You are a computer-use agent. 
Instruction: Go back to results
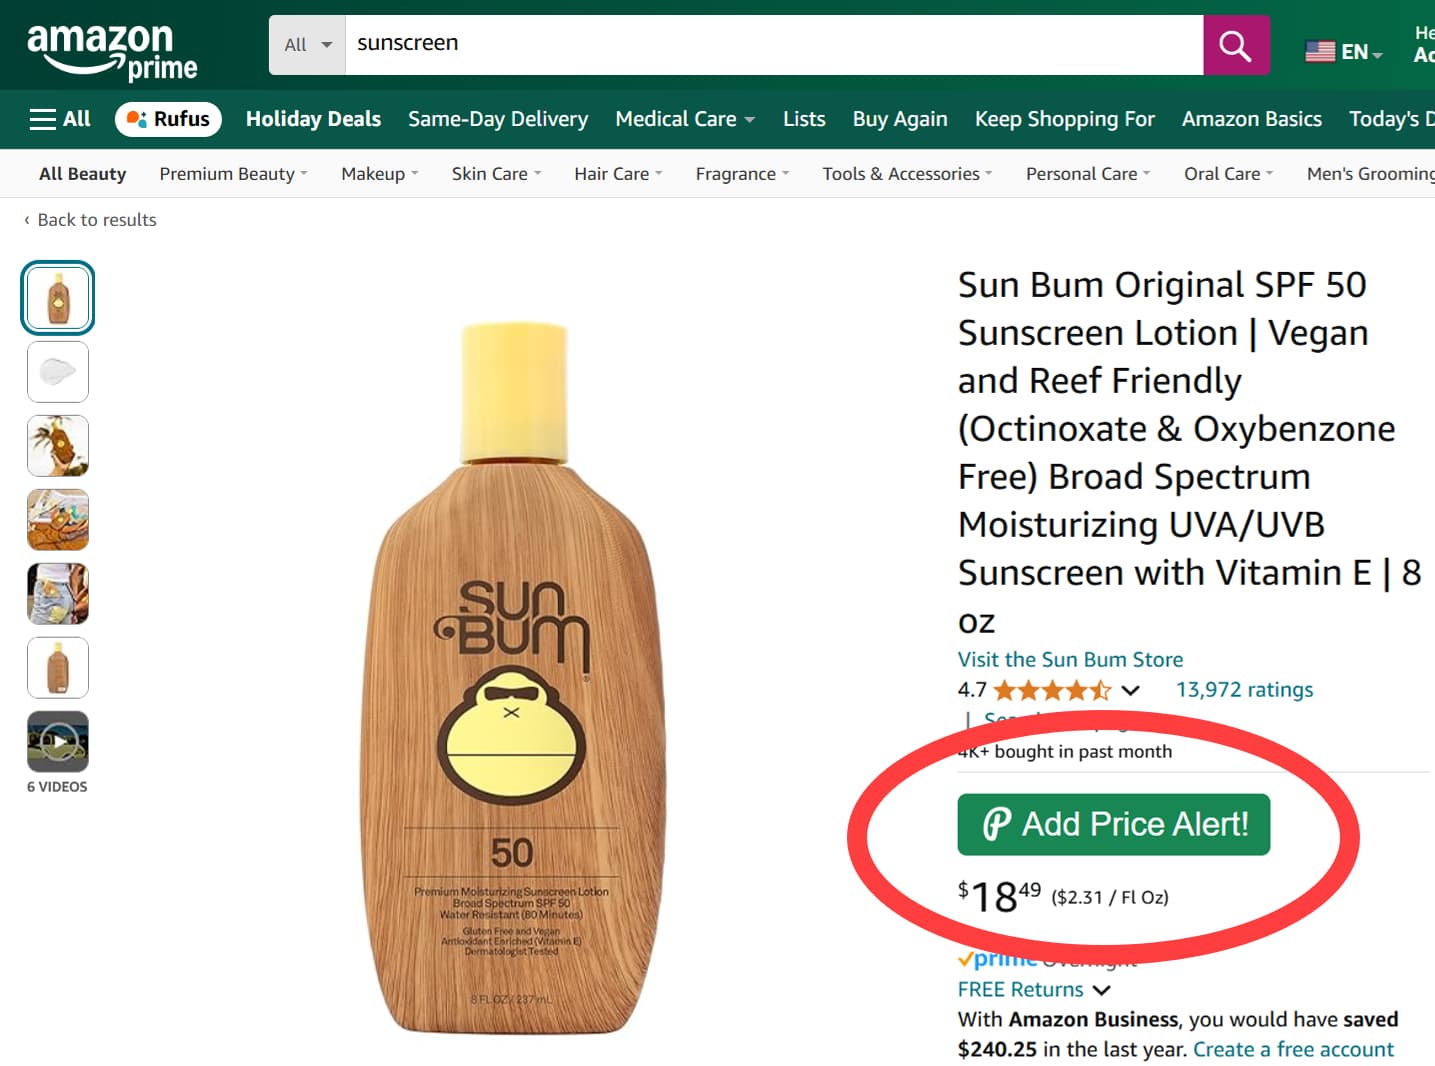[x=90, y=220]
